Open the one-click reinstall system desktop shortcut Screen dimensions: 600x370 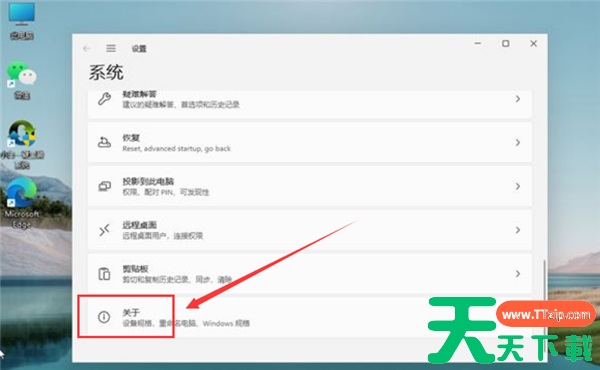click(22, 145)
